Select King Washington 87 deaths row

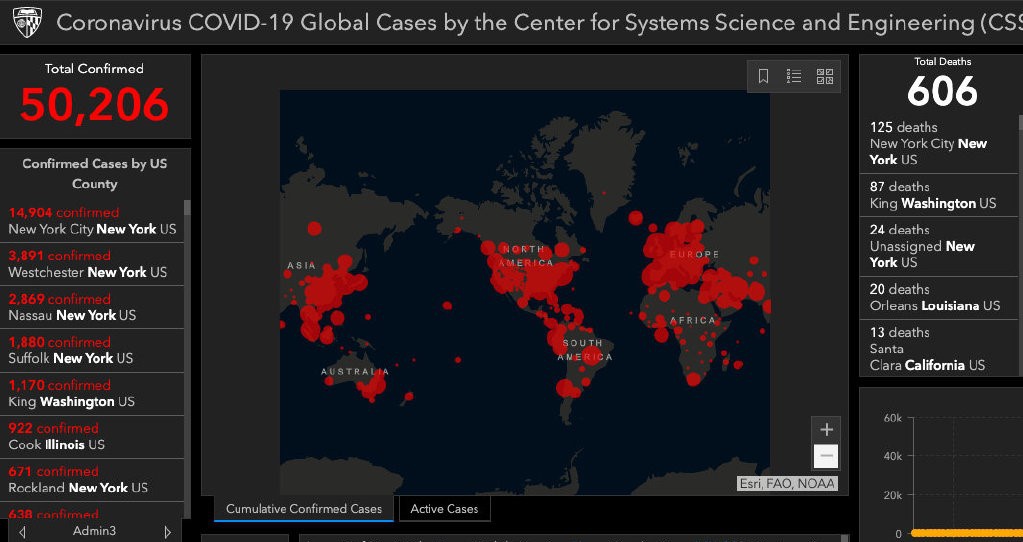939,195
